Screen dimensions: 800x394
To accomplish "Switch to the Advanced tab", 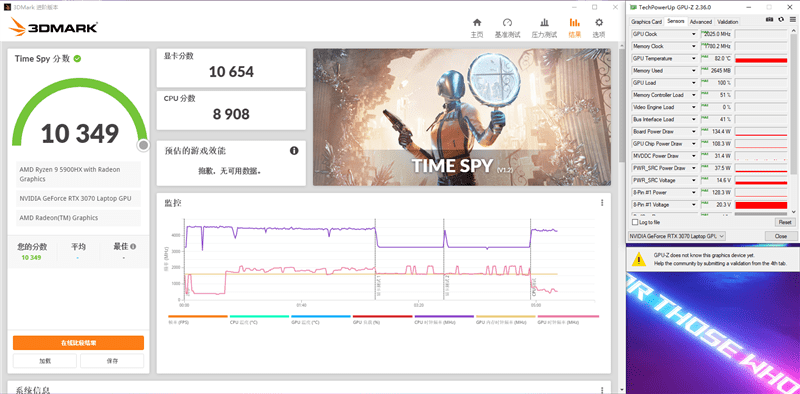I will click(x=701, y=22).
